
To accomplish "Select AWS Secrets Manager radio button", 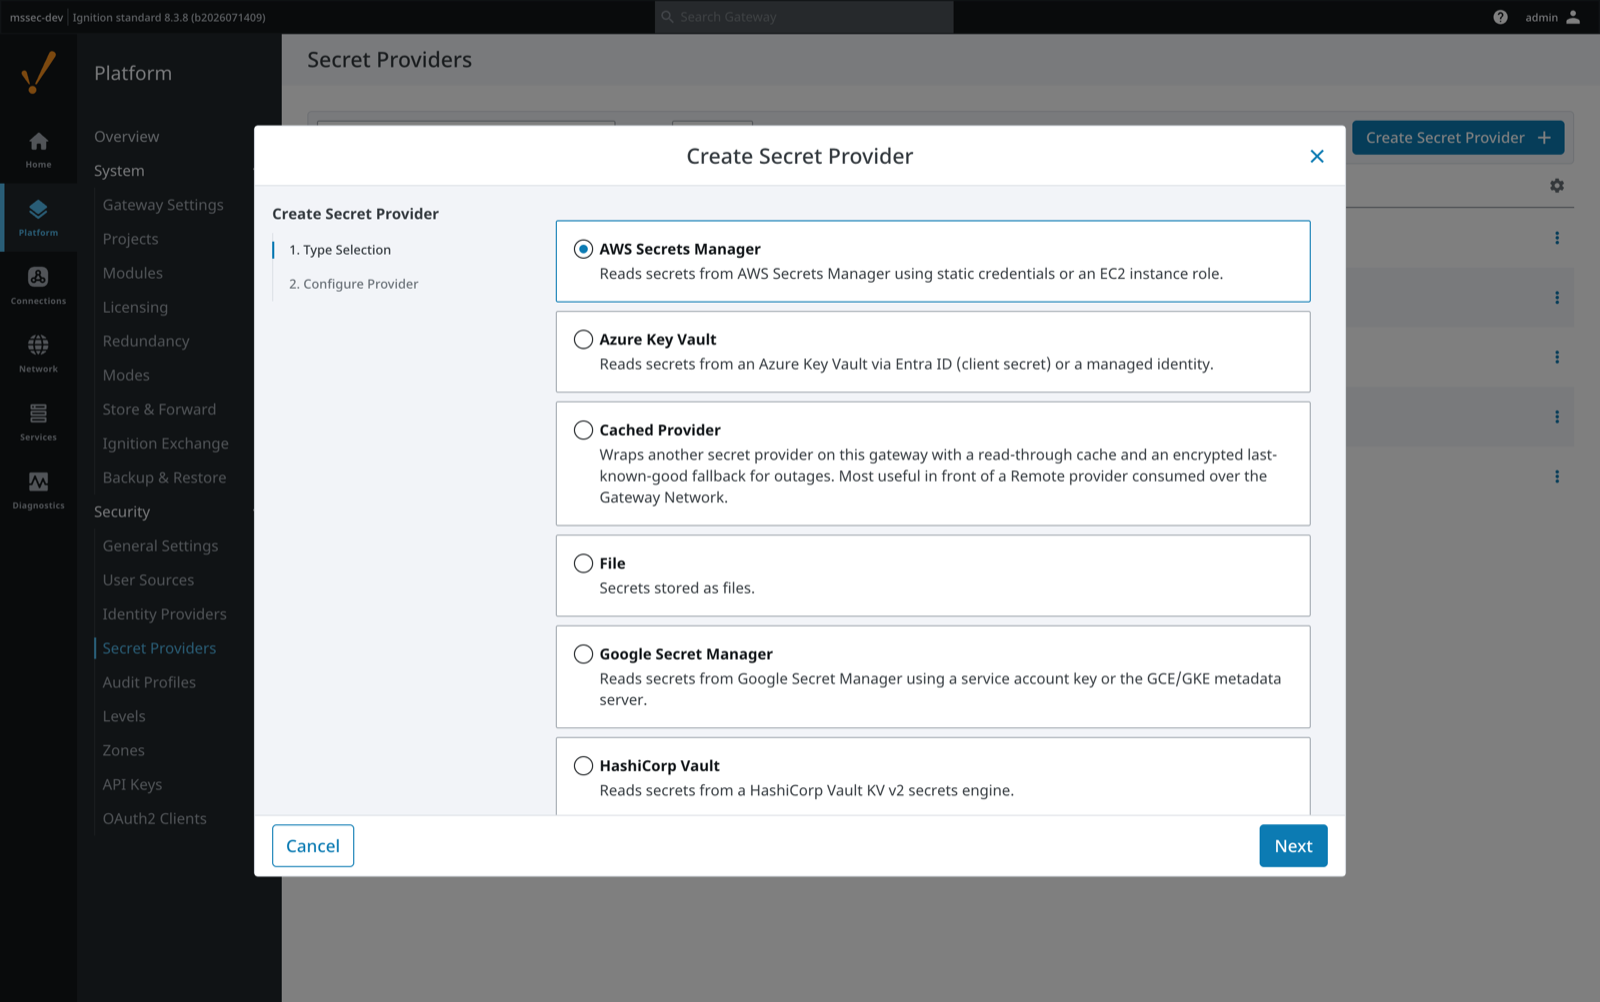I will click(x=583, y=249).
